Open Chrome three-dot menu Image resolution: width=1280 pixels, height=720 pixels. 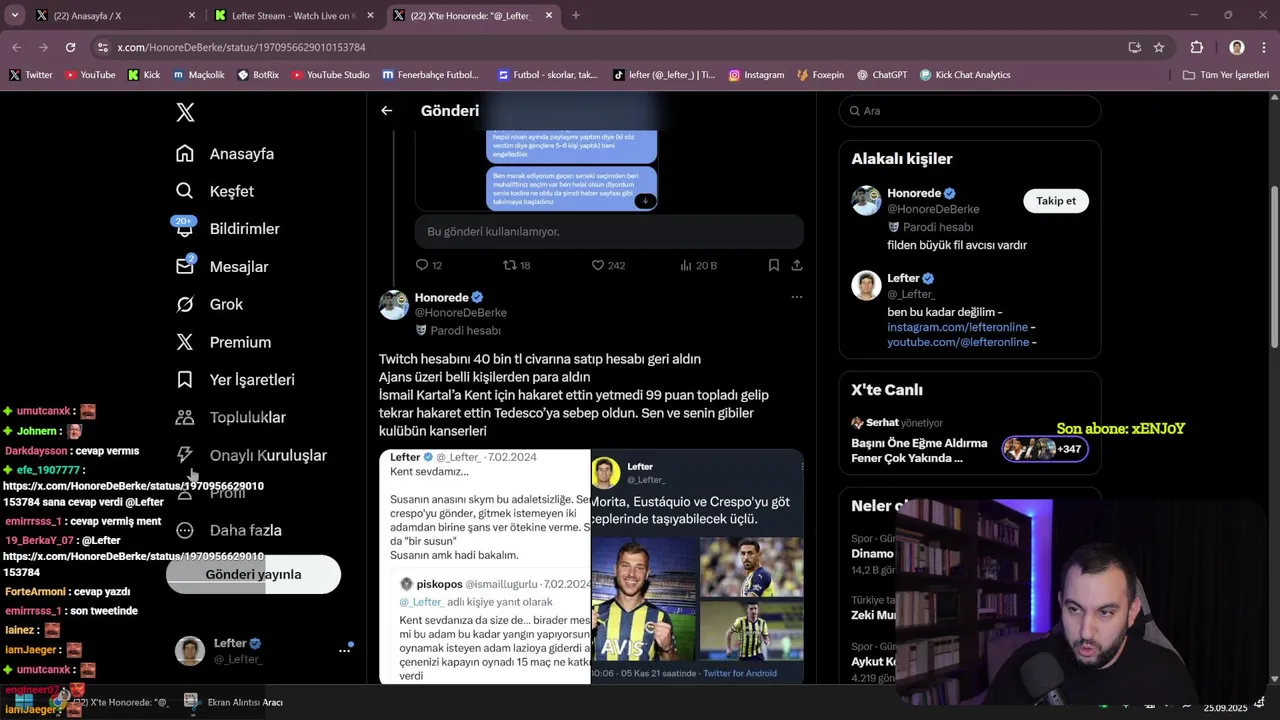coord(1263,47)
